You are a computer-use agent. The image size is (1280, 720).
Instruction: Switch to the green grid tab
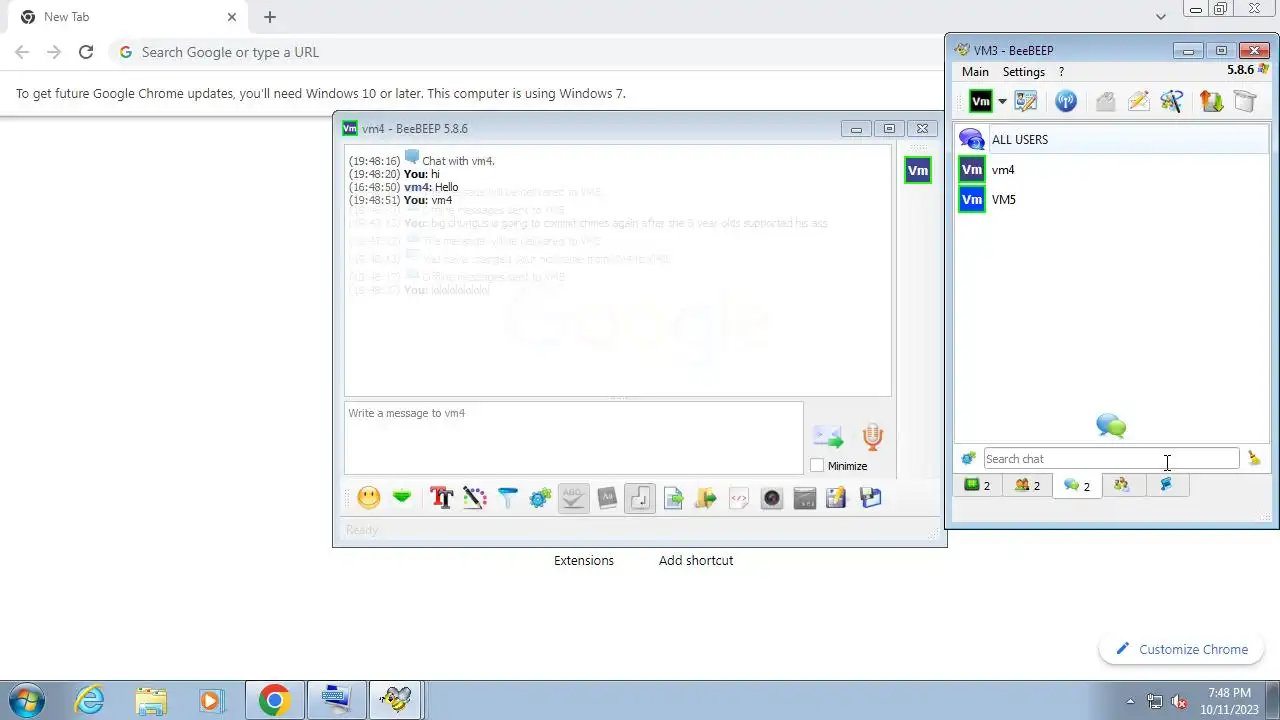pos(977,485)
